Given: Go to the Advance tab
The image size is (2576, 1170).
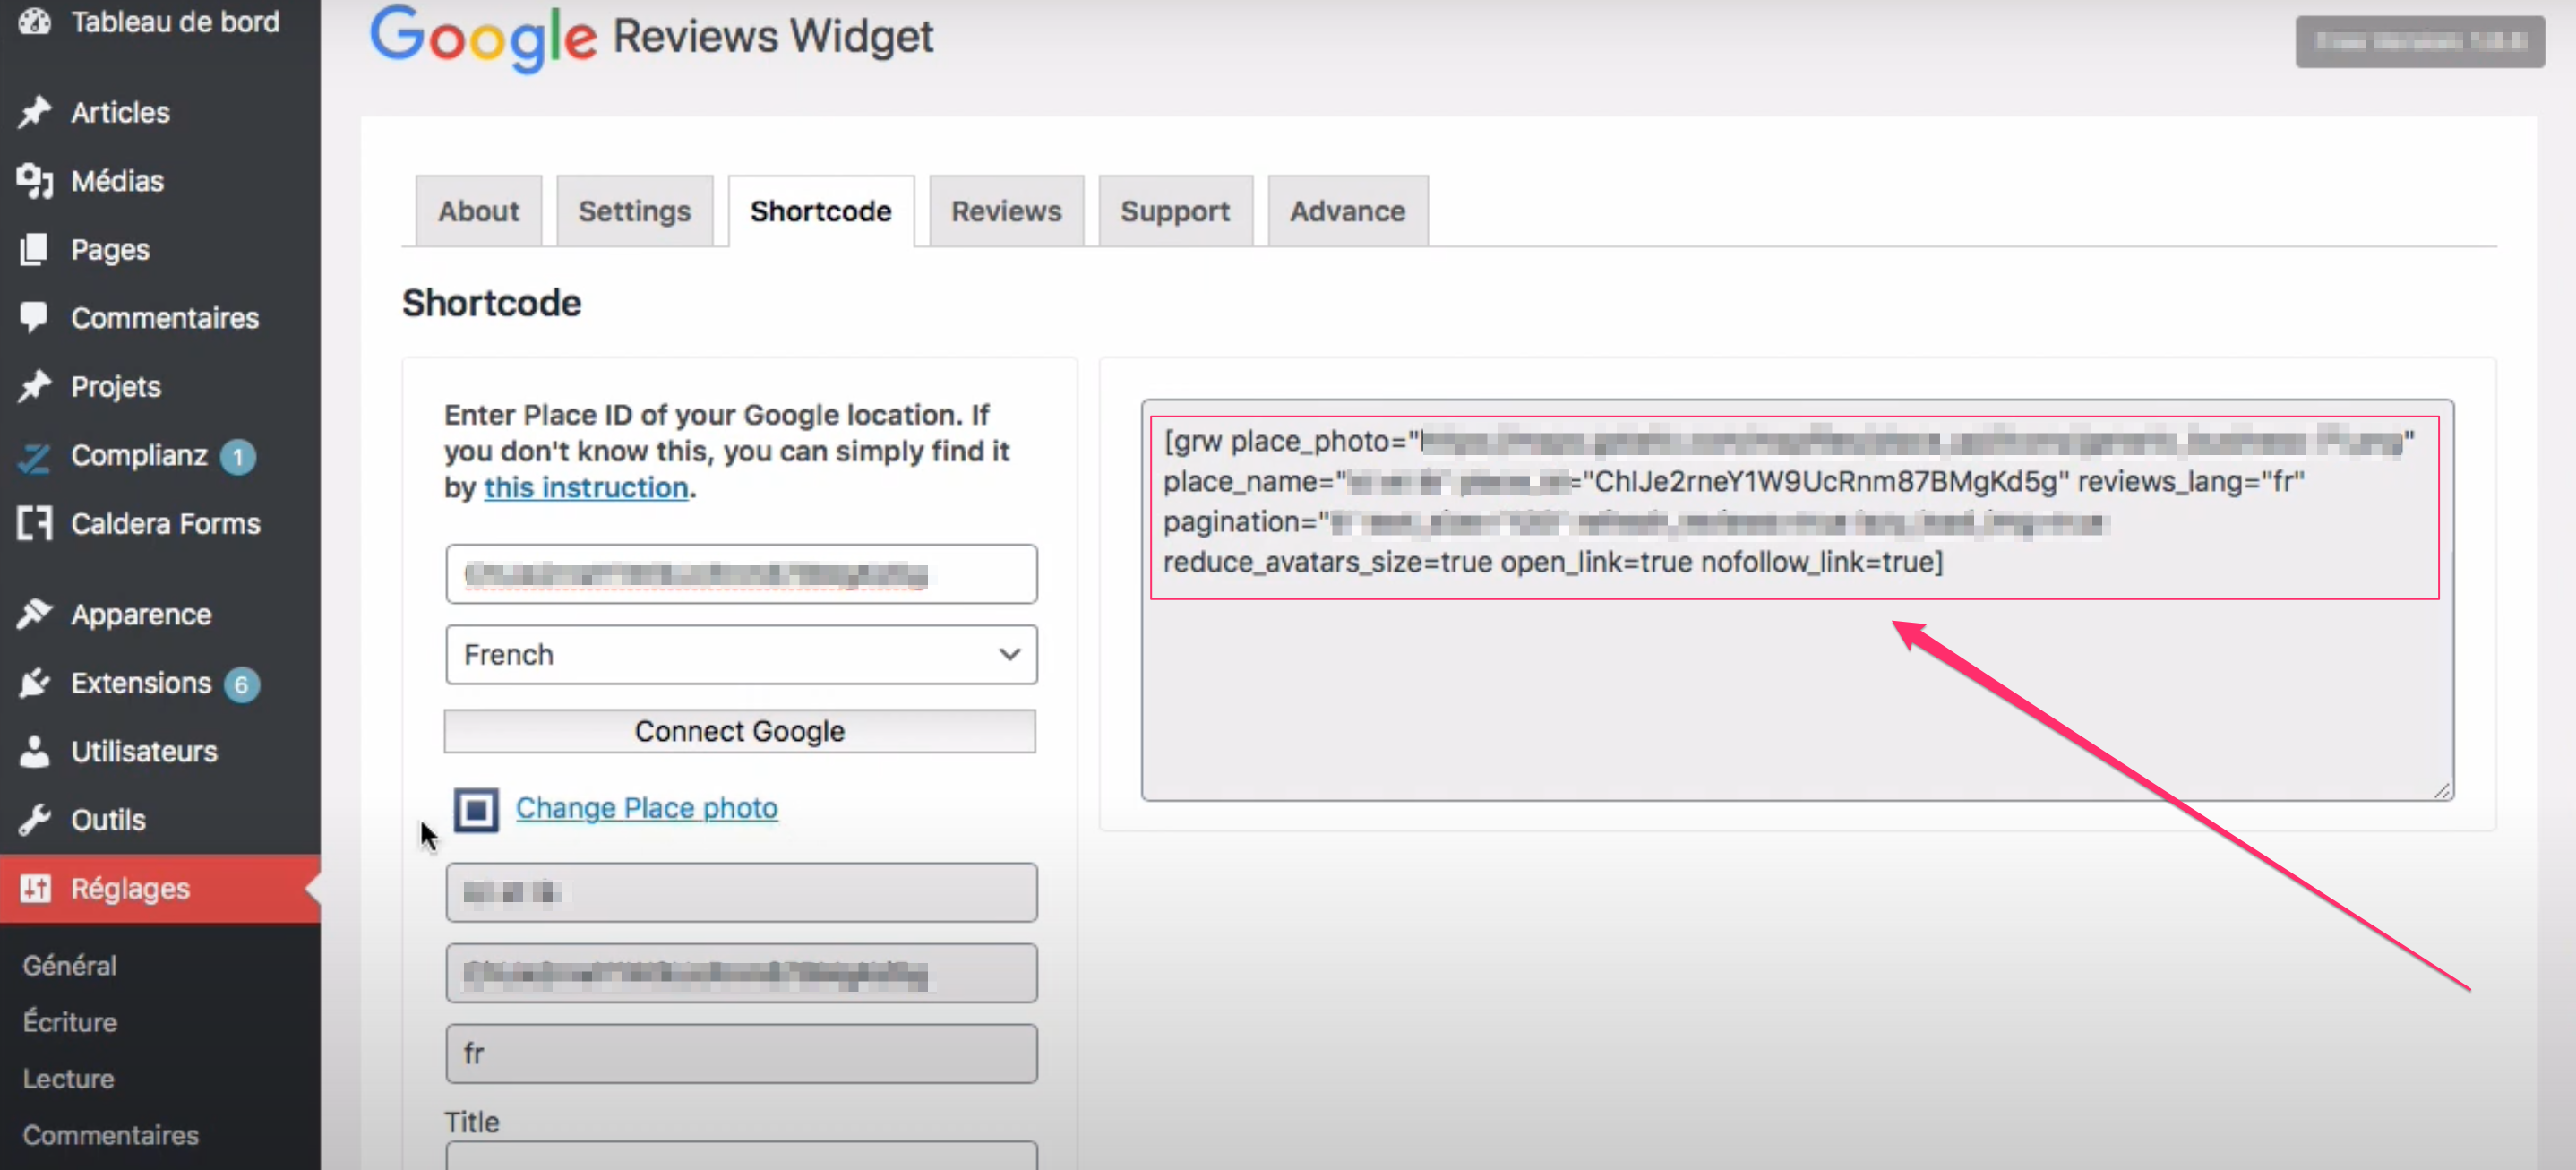Looking at the screenshot, I should pos(1346,211).
